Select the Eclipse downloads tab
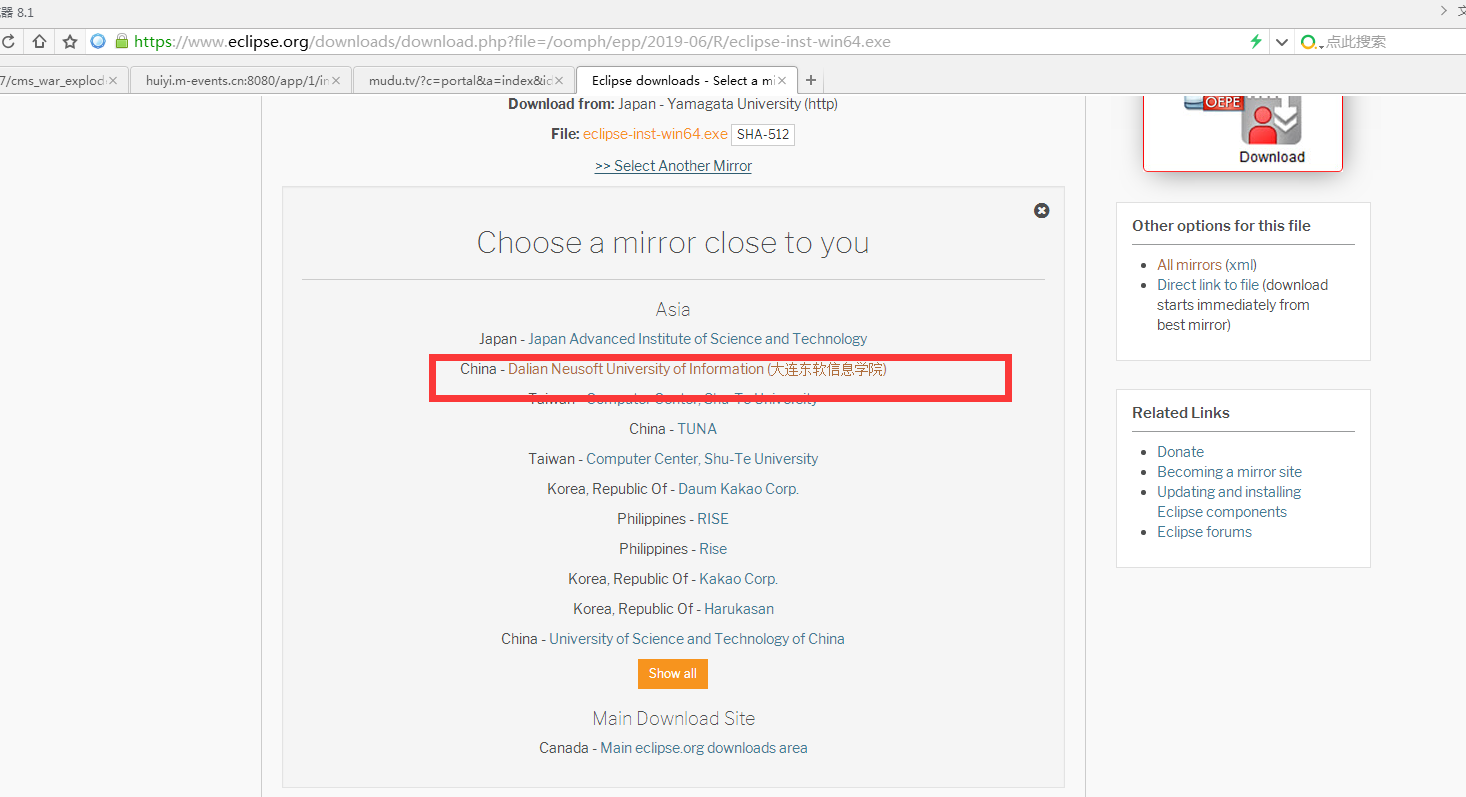The width and height of the screenshot is (1466, 797). (687, 80)
